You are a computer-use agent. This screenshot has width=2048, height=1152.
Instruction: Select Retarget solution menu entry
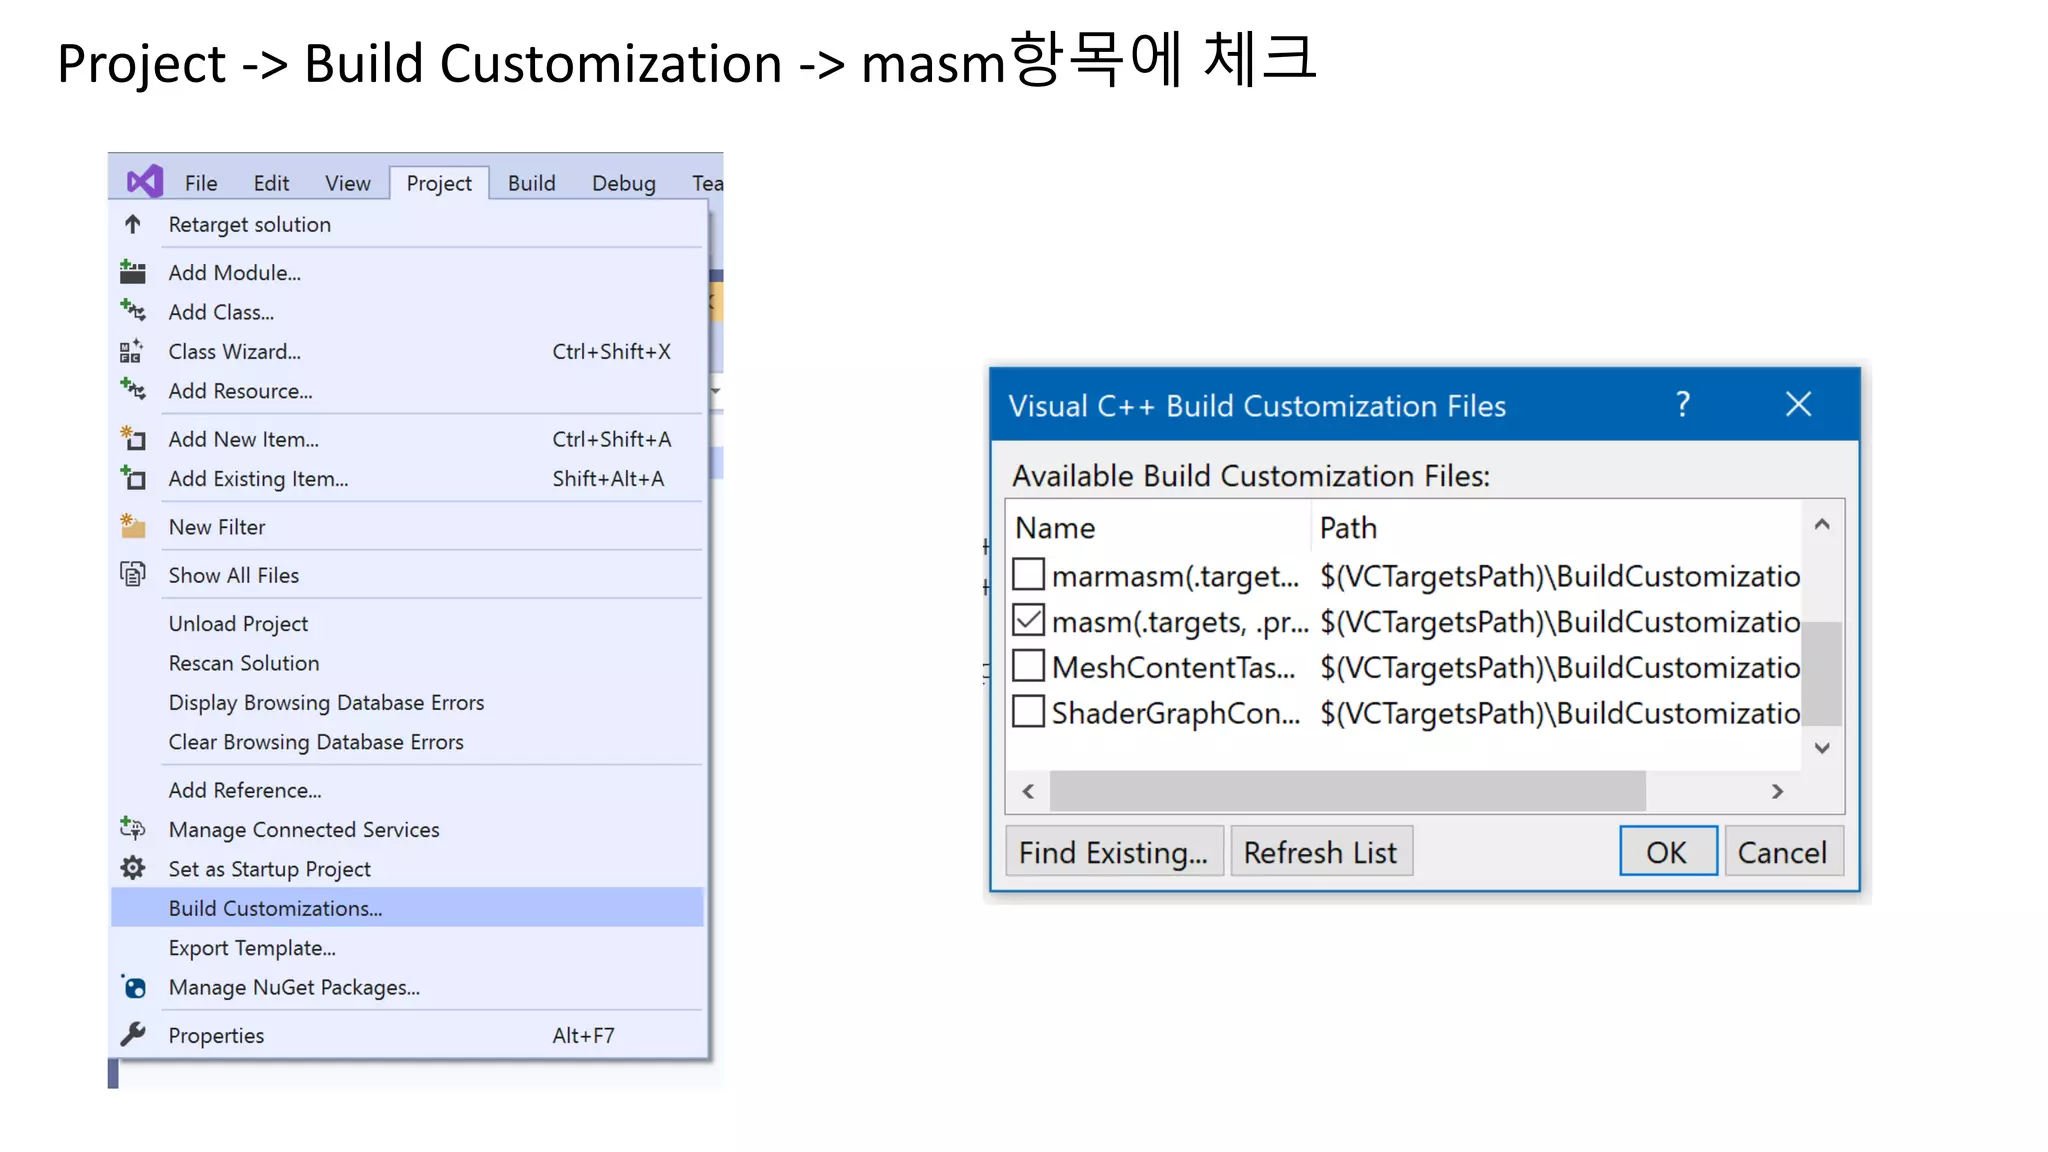tap(407, 224)
